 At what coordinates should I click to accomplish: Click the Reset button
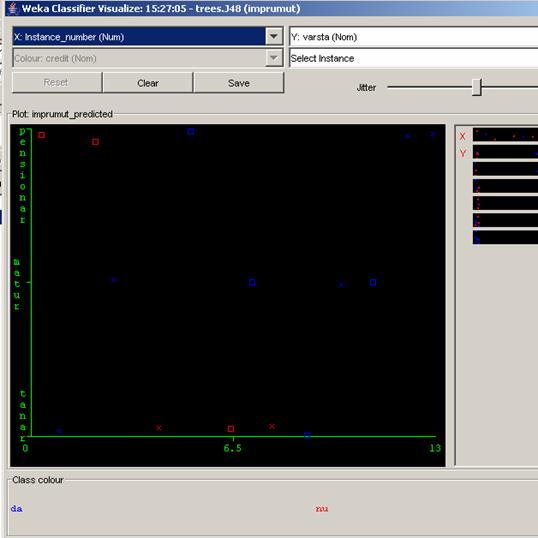coord(57,83)
